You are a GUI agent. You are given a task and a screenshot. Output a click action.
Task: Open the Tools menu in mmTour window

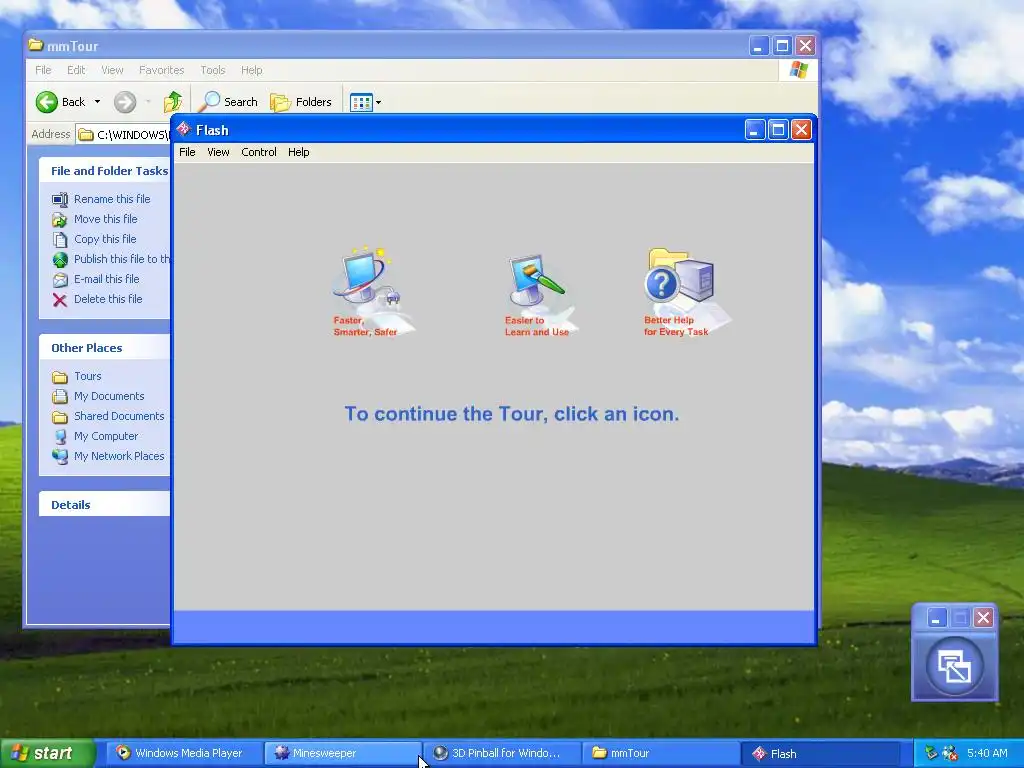213,70
